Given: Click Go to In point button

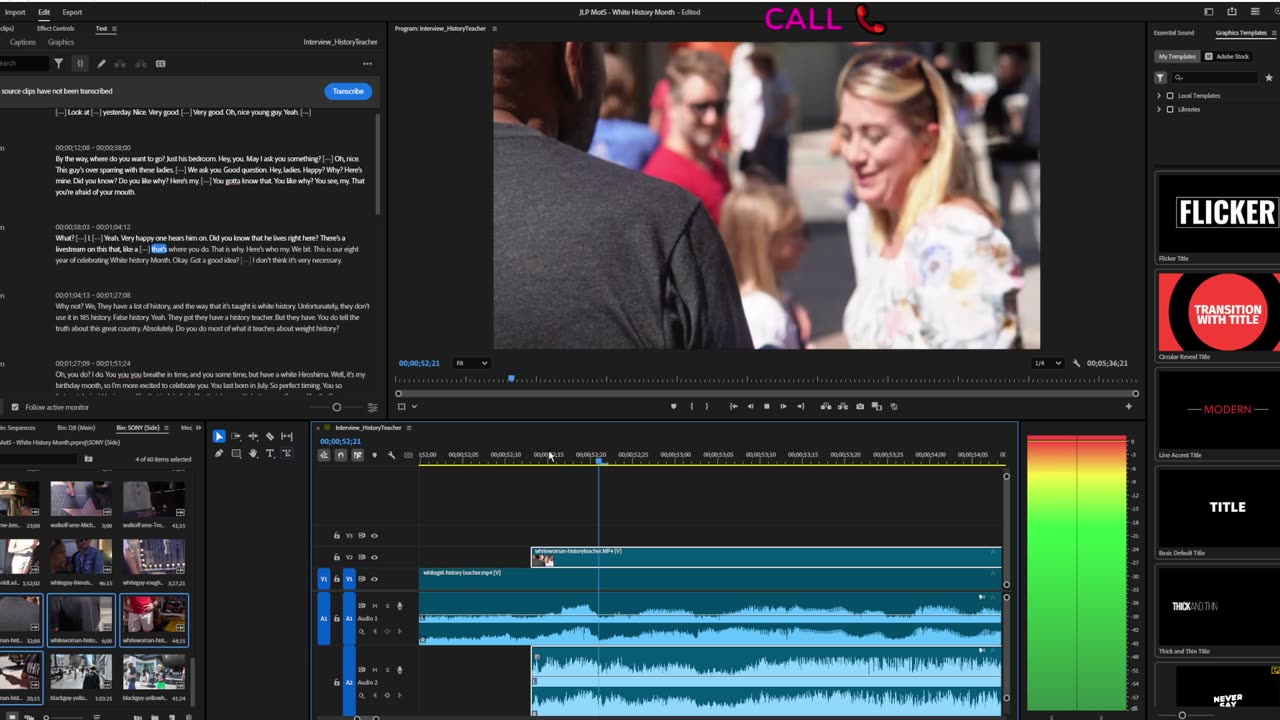Looking at the screenshot, I should (734, 406).
